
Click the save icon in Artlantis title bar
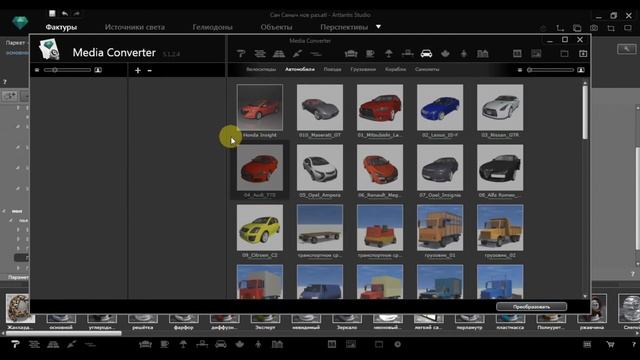coord(52,13)
